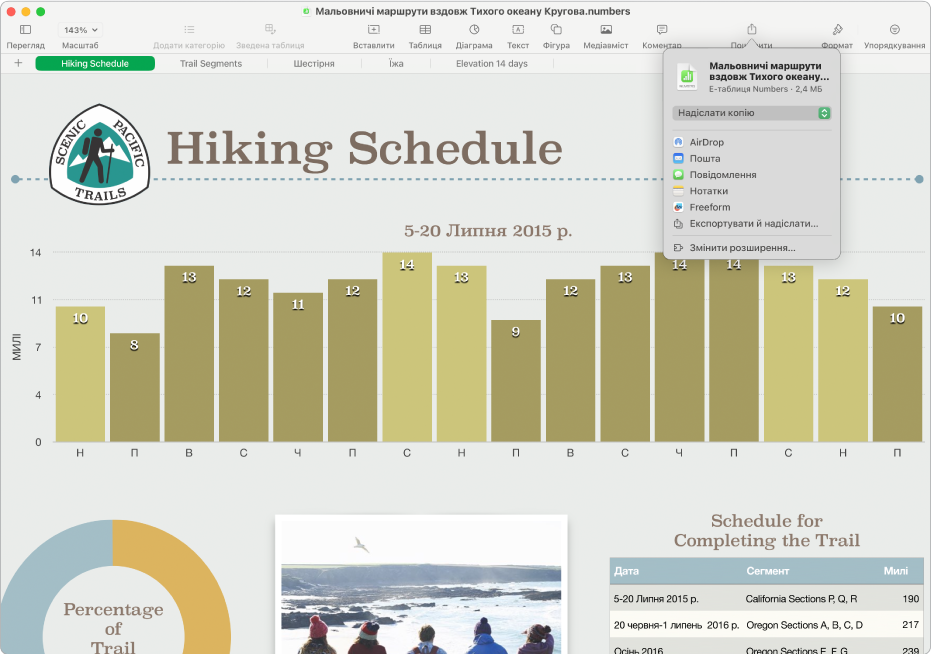The width and height of the screenshot is (931, 654).
Task: Click the Сегмент column header
Action: 768,571
